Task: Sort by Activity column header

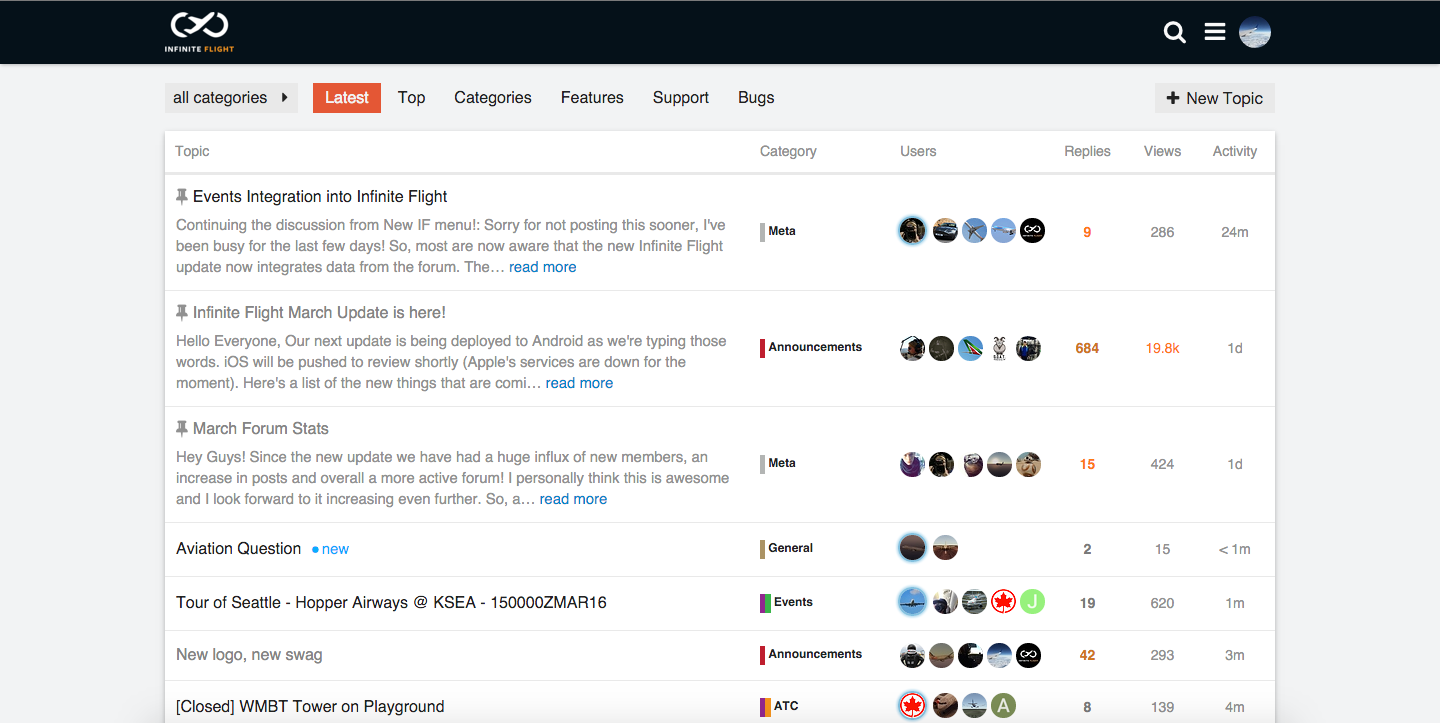Action: pyautogui.click(x=1235, y=151)
